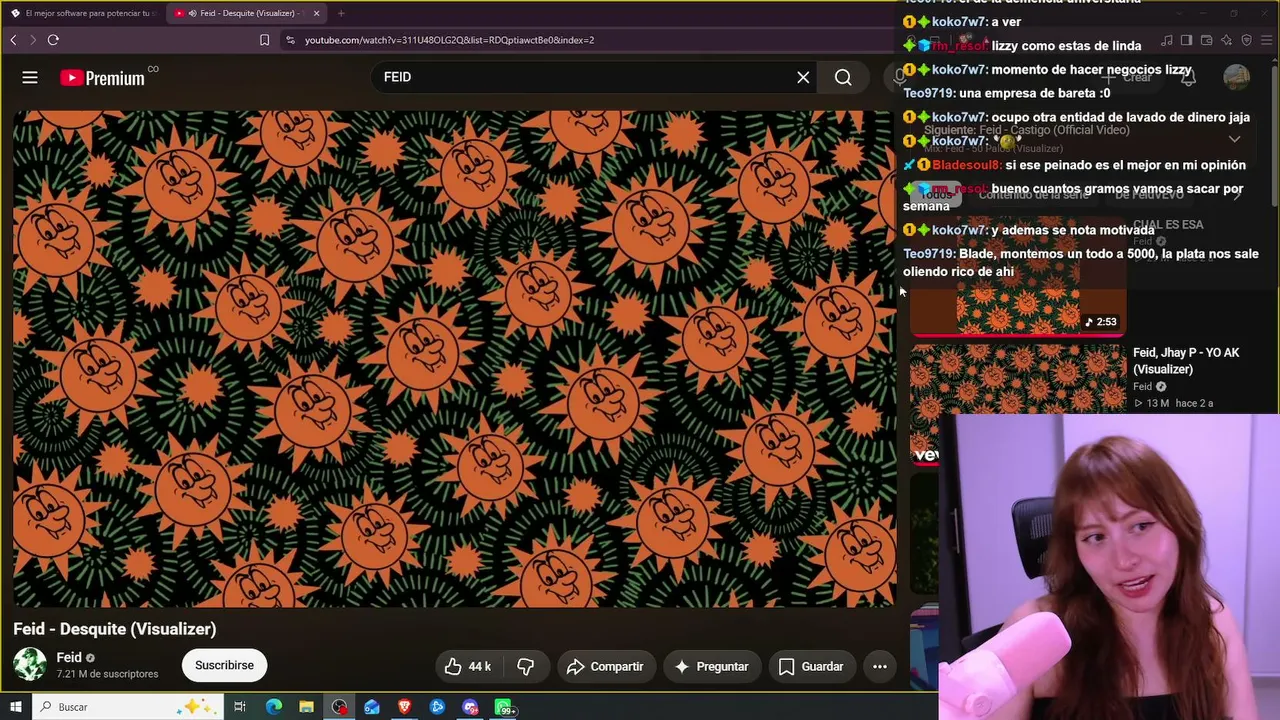The height and width of the screenshot is (720, 1280).
Task: Open the YouTube account avatar menu
Action: (1237, 77)
